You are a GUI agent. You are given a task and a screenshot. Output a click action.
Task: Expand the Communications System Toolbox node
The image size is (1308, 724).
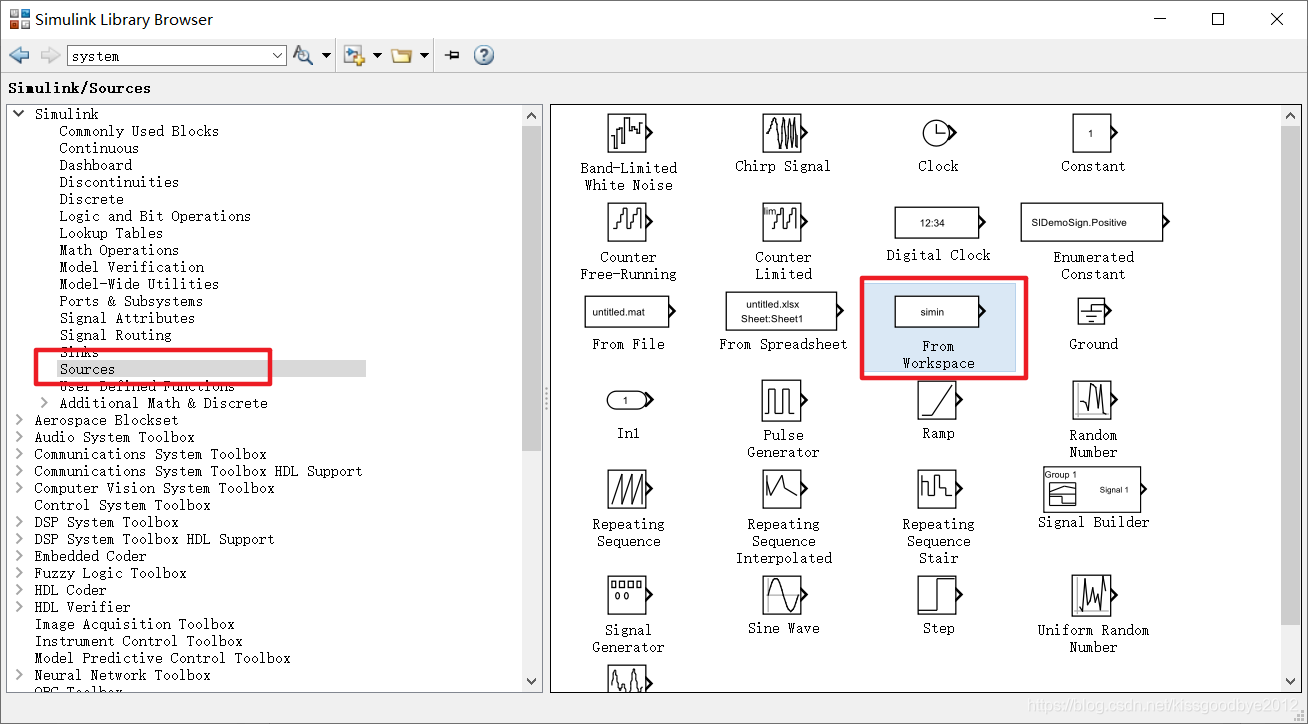tap(19, 454)
